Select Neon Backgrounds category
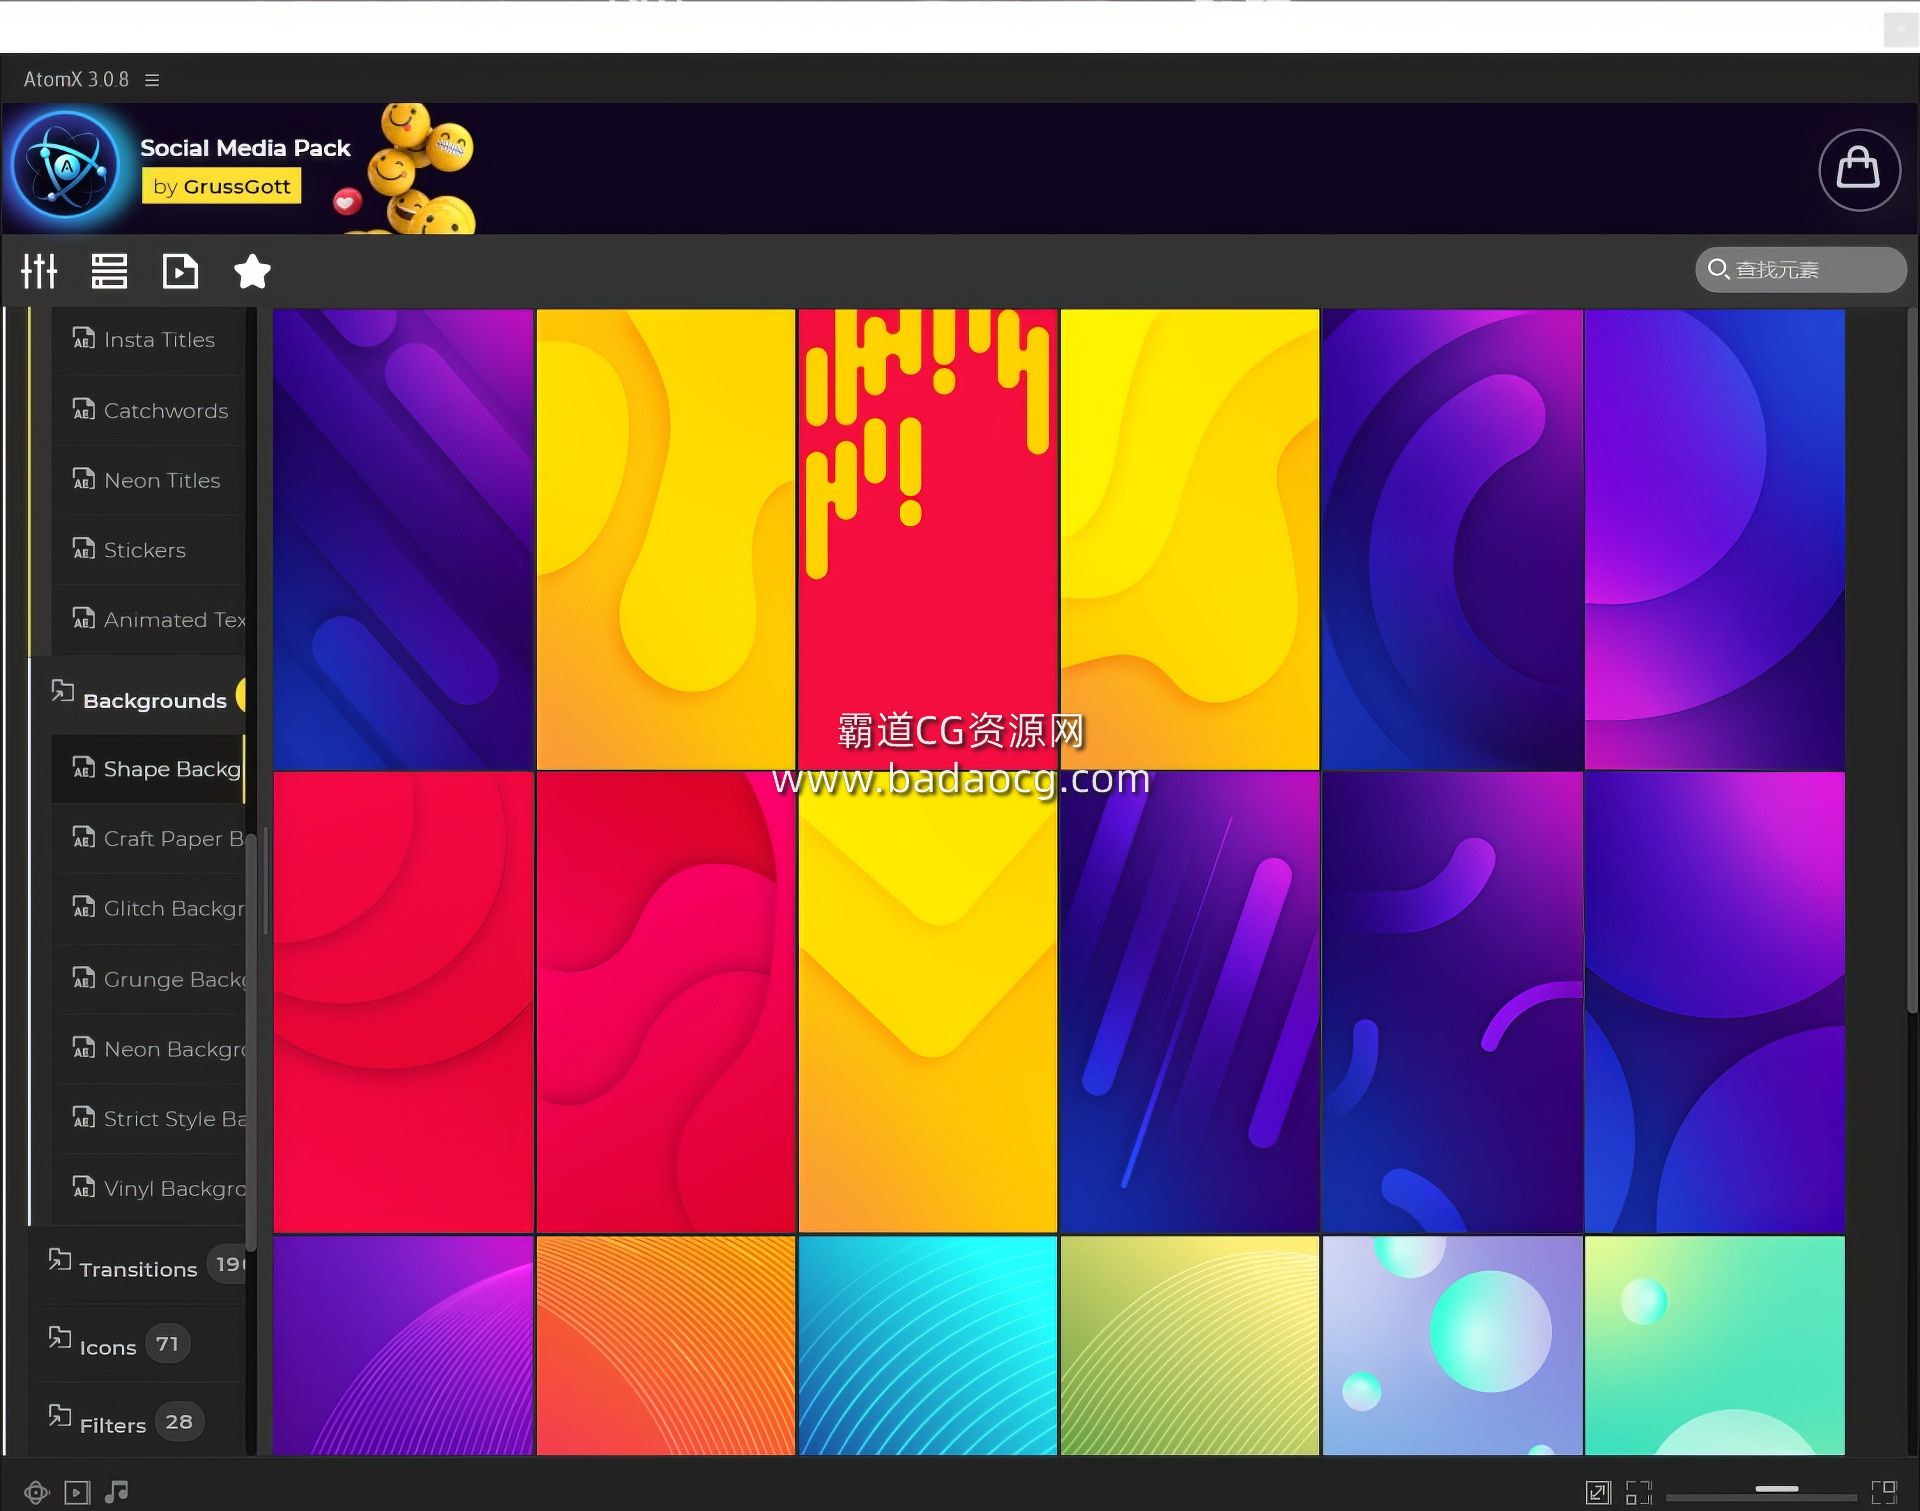 pyautogui.click(x=148, y=1049)
